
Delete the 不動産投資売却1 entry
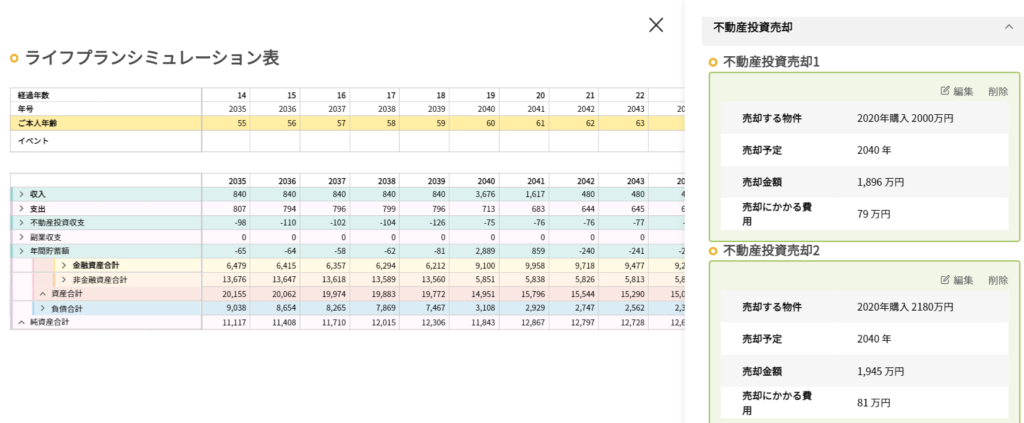pyautogui.click(x=997, y=91)
